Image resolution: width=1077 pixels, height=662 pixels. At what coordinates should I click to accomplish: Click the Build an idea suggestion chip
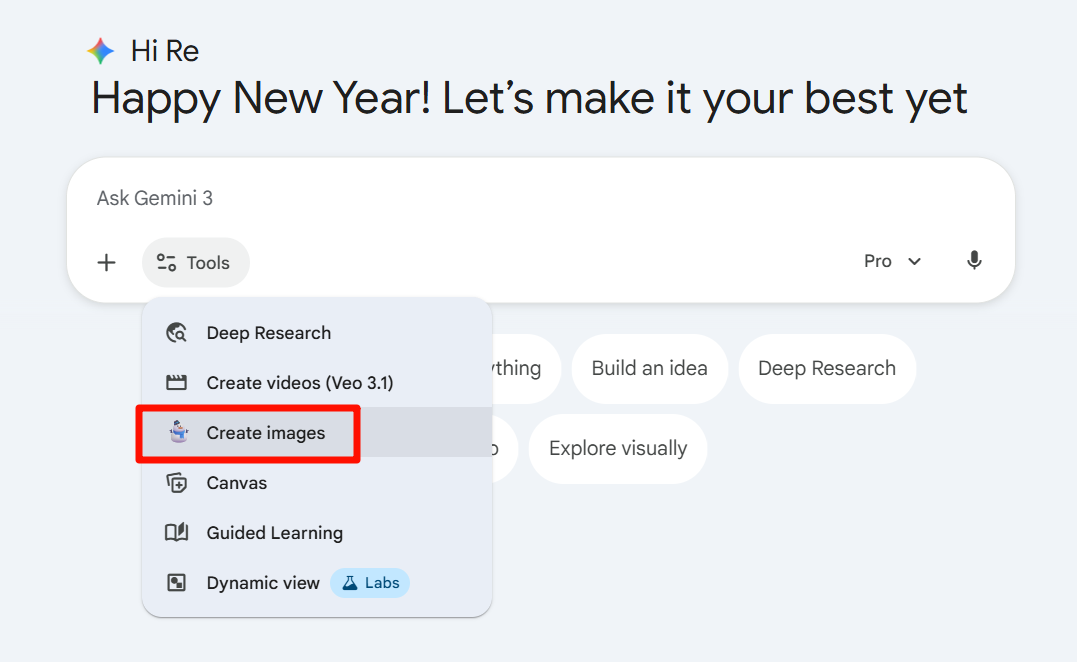[649, 368]
